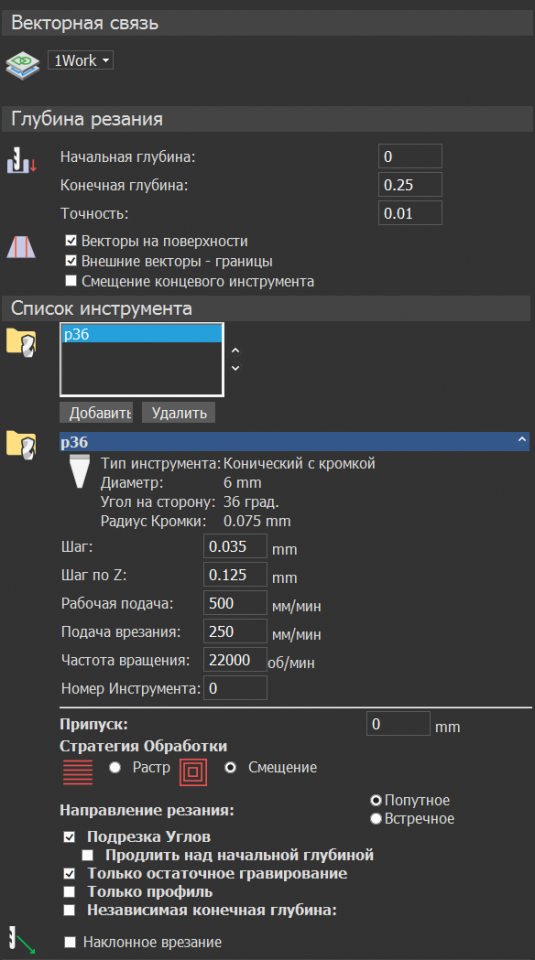The width and height of the screenshot is (535, 960).
Task: Open tool database folder icon beside tool list
Action: click(21, 342)
